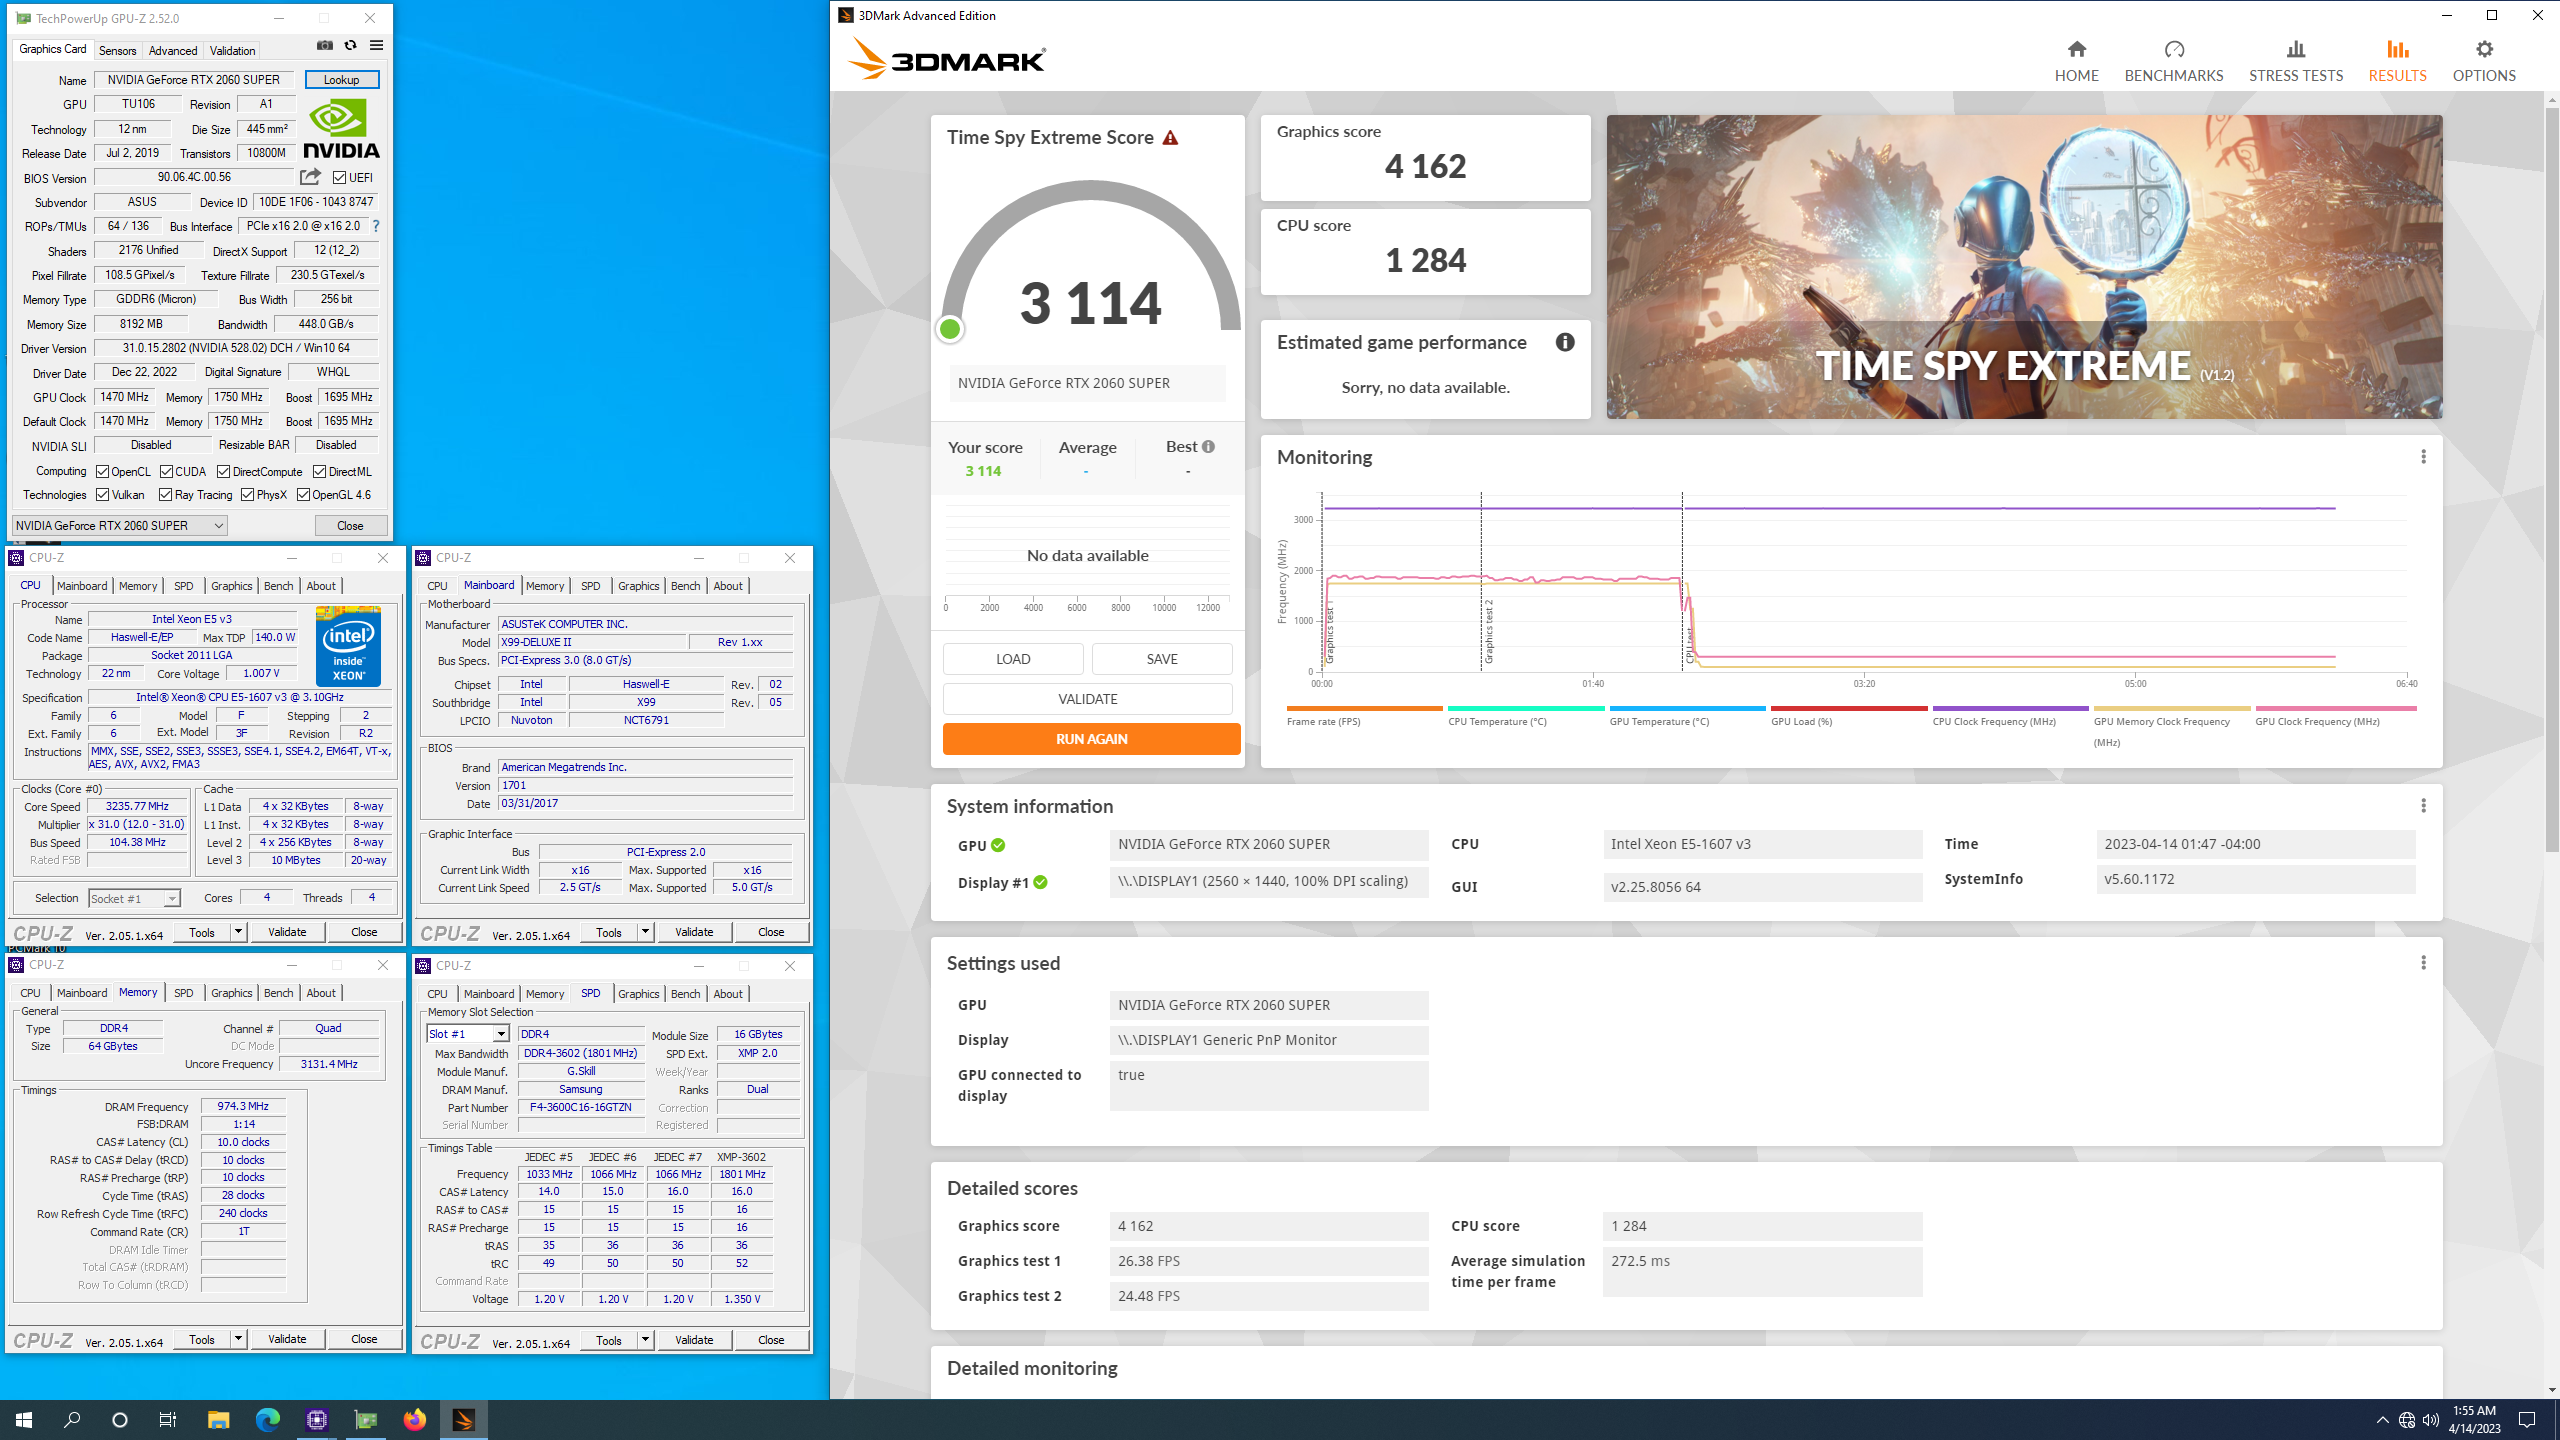2560x1440 pixels.
Task: Toggle DirectML checkbox
Action: coord(320,472)
